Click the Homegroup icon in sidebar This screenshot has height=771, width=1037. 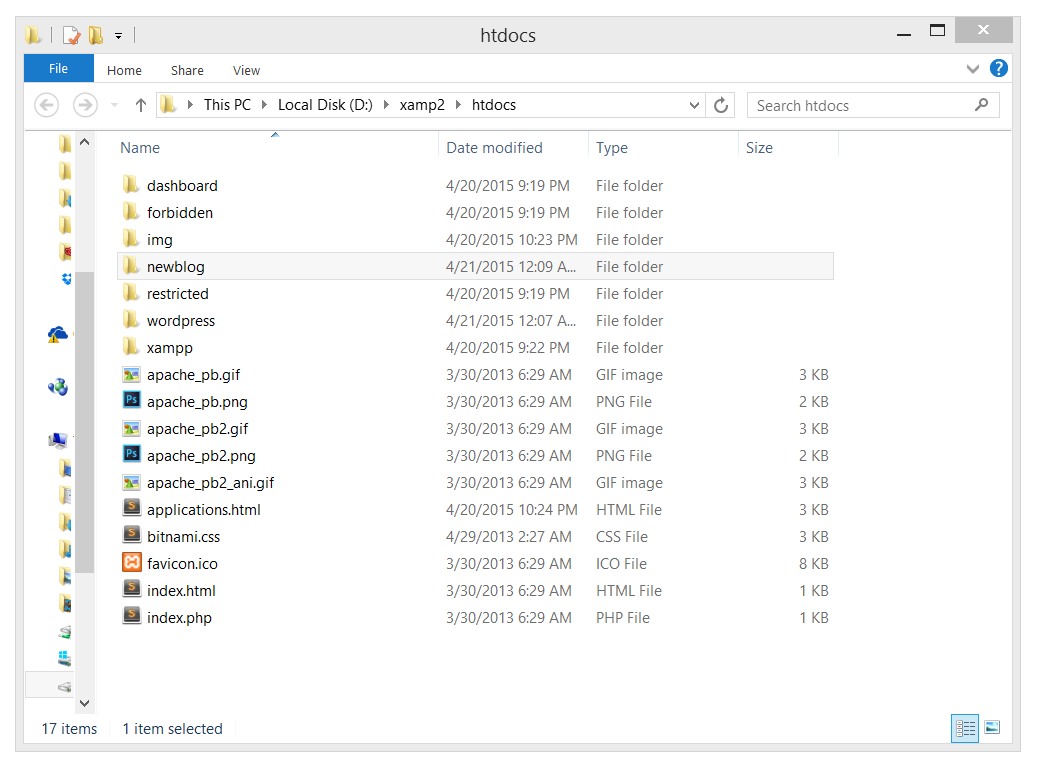tap(58, 387)
